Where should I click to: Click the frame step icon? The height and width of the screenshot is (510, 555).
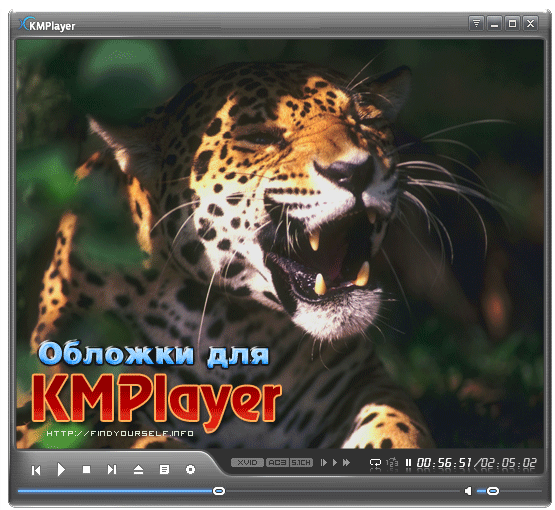coord(324,463)
